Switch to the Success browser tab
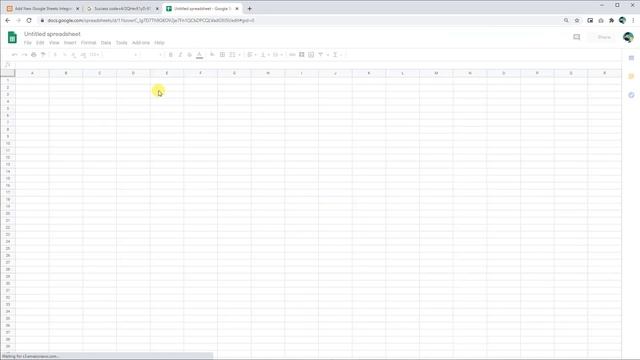This screenshot has height=360, width=640. [122, 9]
